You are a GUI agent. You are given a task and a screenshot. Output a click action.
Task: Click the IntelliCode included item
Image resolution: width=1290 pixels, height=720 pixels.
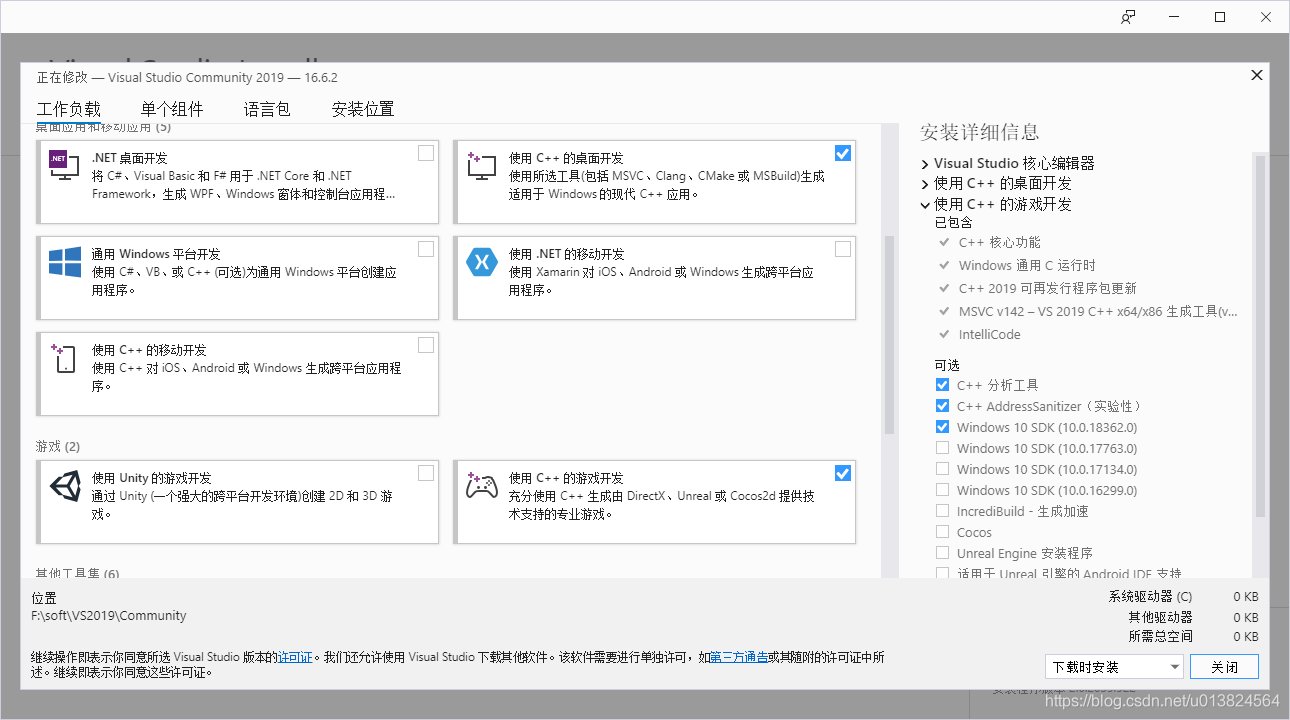coord(989,334)
